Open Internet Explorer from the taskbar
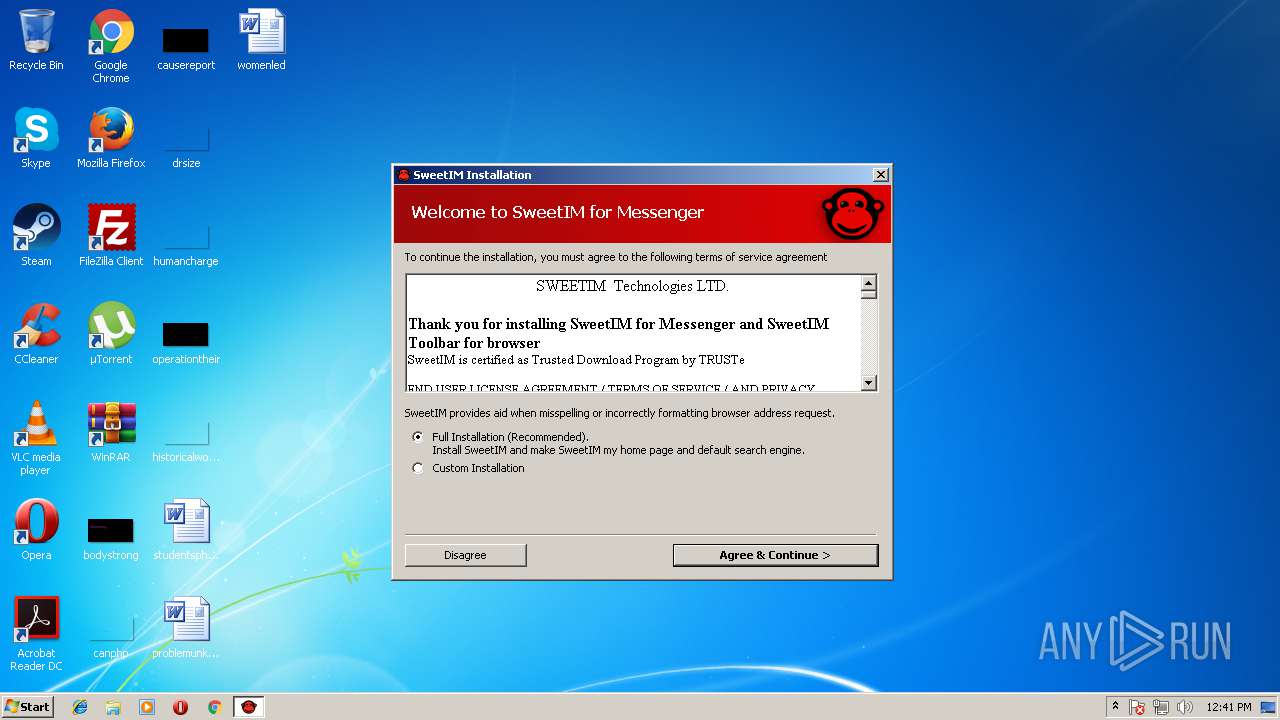 click(80, 707)
